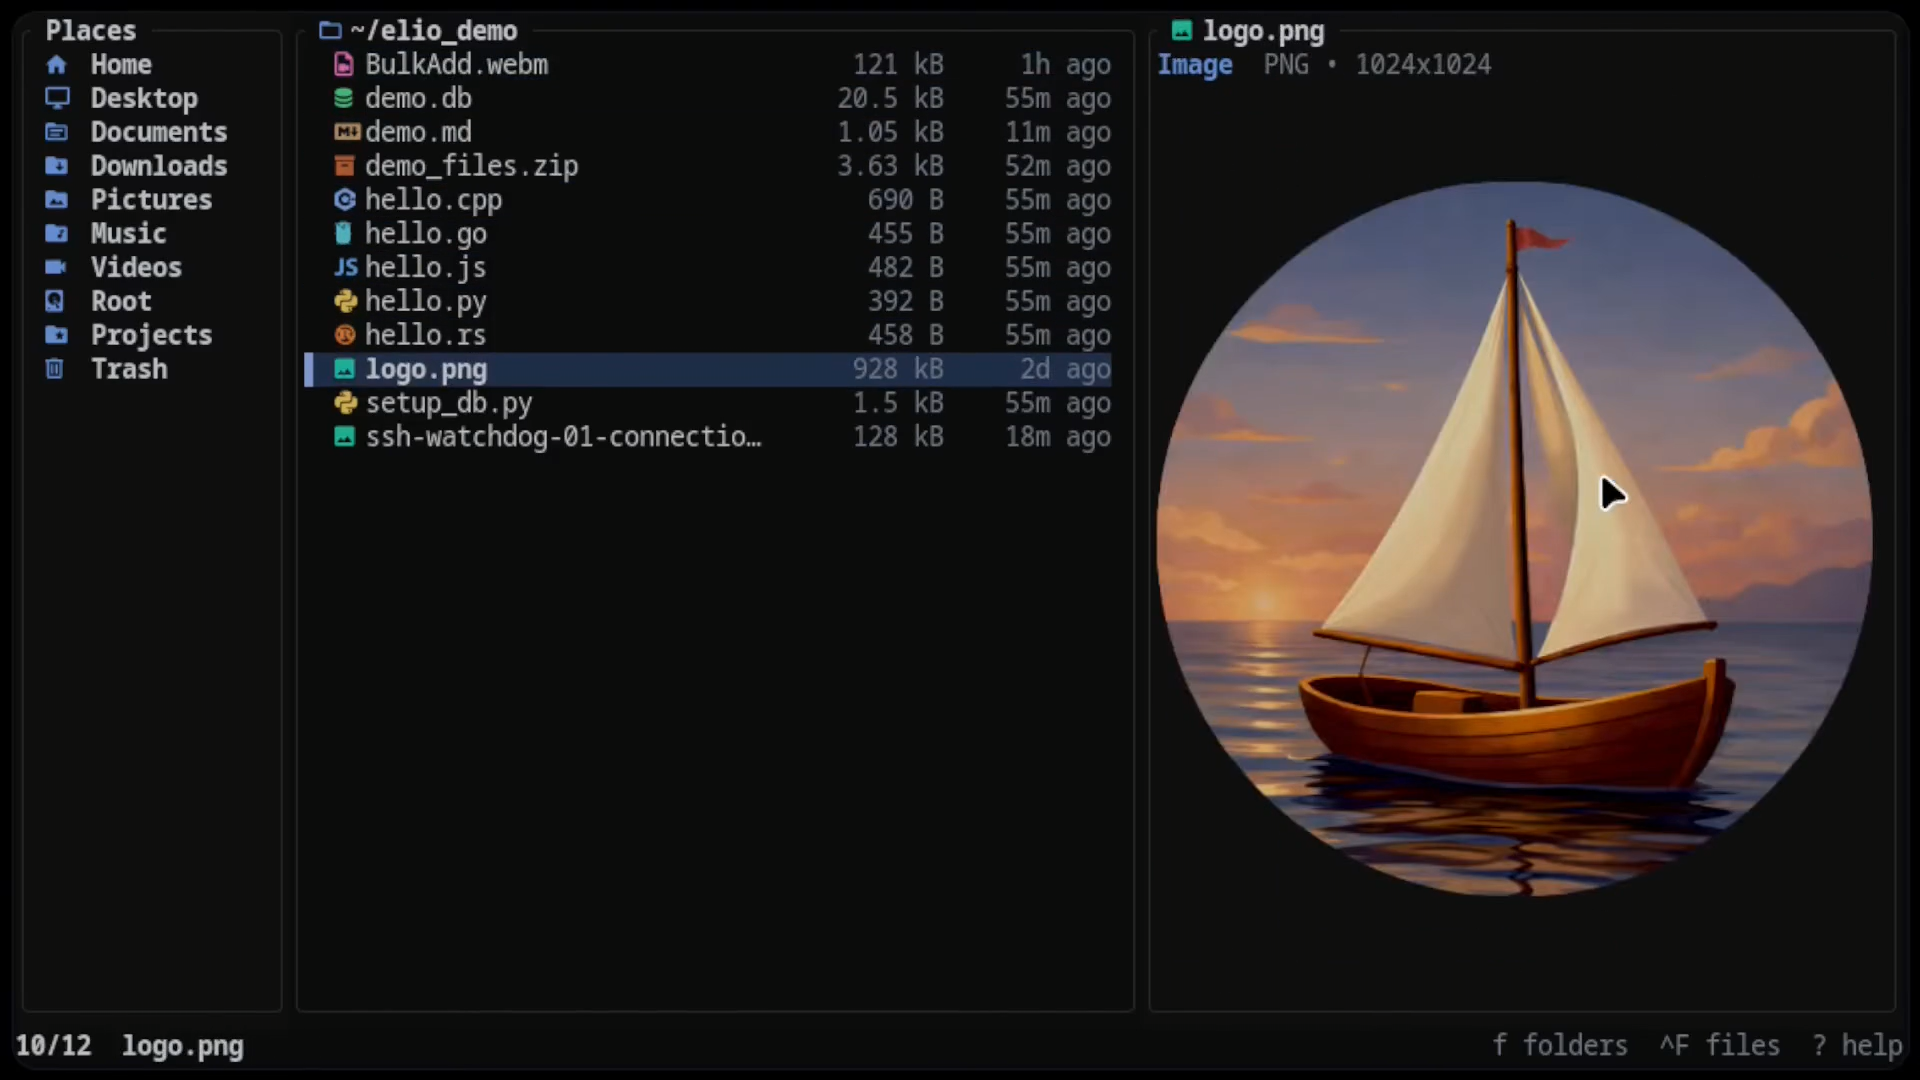1920x1080 pixels.
Task: Click the video file icon for BulkAdd.webm
Action: click(344, 65)
